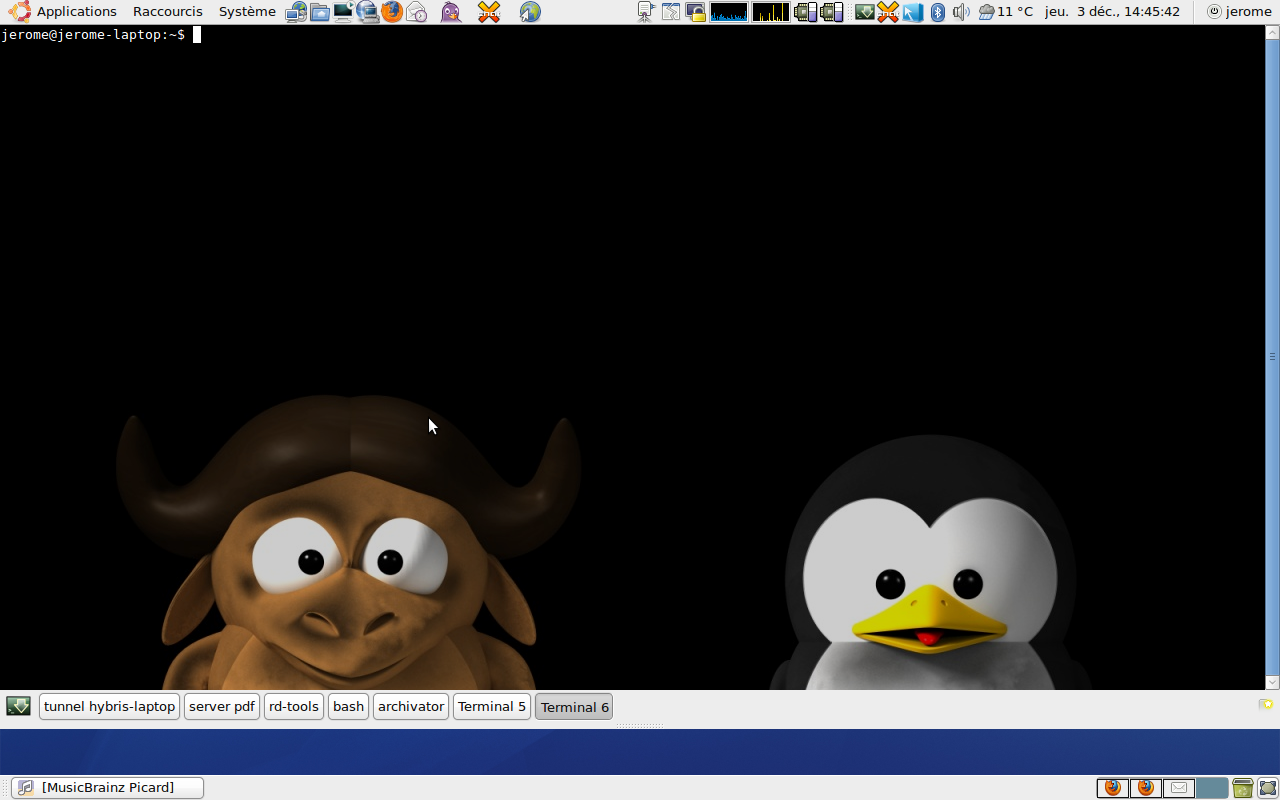Restore the MusicBrainz Picard window
This screenshot has height=800, width=1280.
[x=107, y=788]
